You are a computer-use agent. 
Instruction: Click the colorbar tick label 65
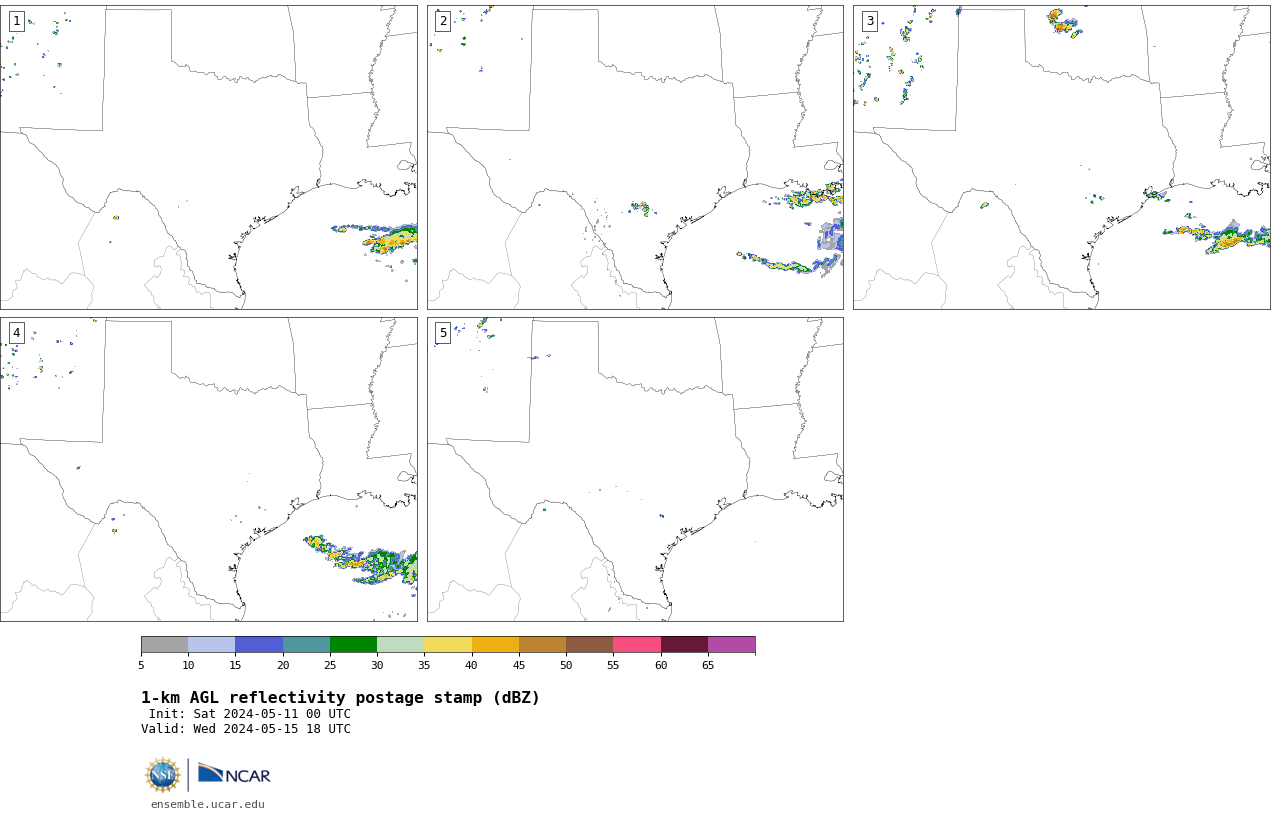click(x=708, y=665)
